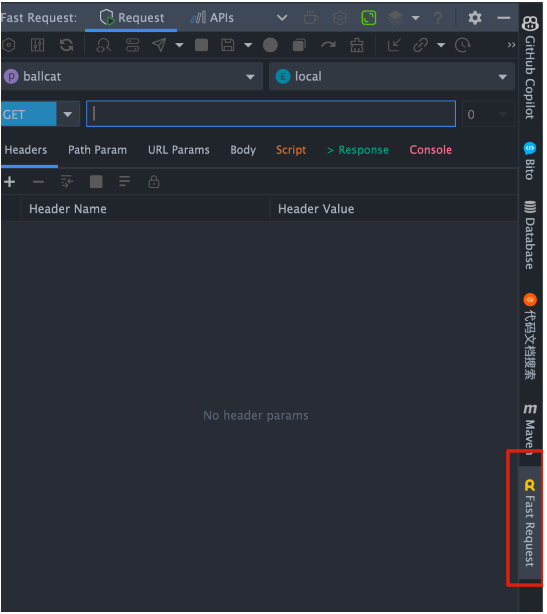Toggle the lock icon in headers toolbar
547x614 pixels.
click(x=154, y=182)
